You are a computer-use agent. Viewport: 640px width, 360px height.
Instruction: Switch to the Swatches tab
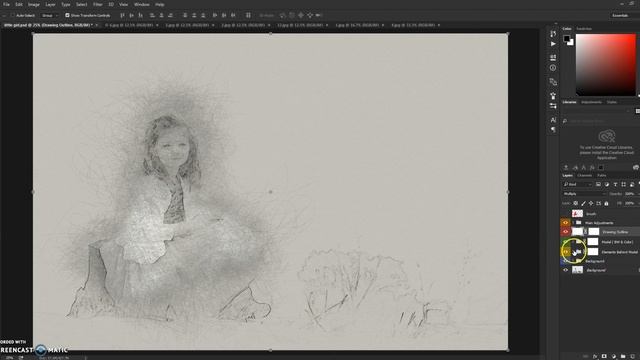[x=584, y=29]
